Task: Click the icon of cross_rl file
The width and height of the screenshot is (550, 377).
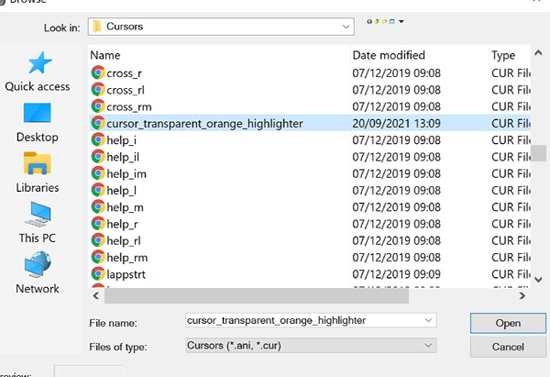Action: click(98, 89)
